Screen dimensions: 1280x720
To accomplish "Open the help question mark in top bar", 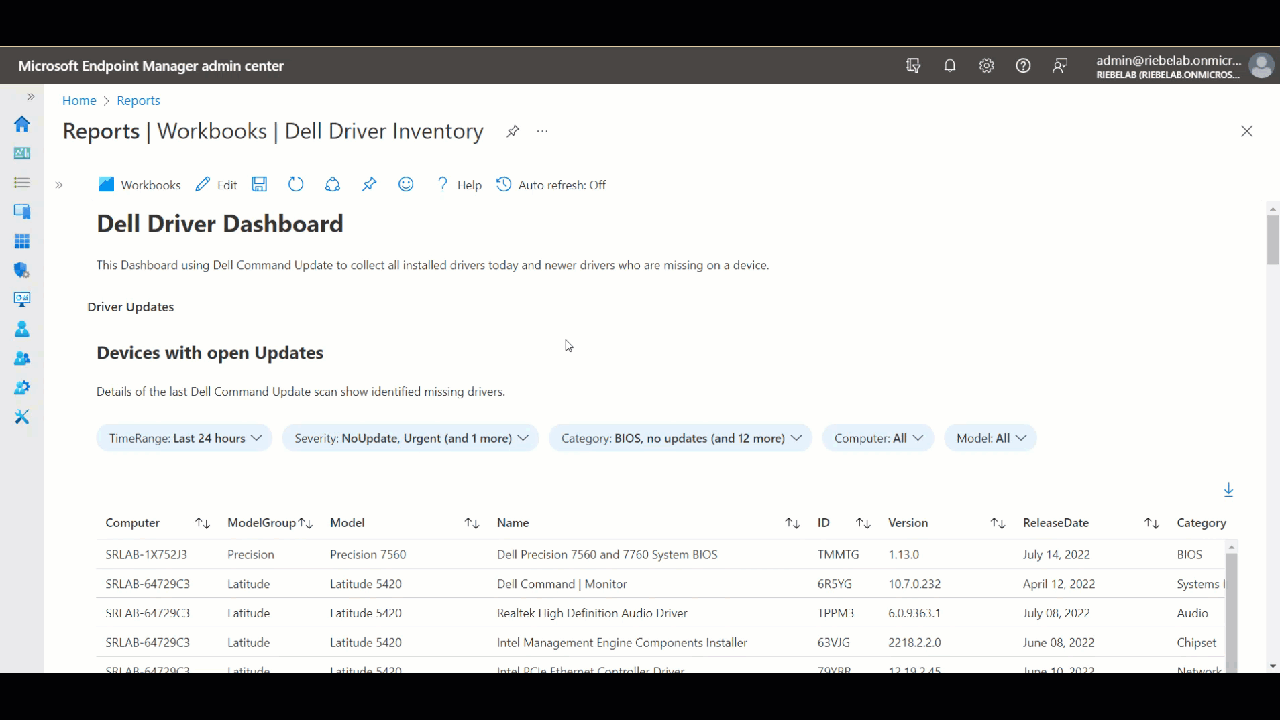I will coord(1023,66).
